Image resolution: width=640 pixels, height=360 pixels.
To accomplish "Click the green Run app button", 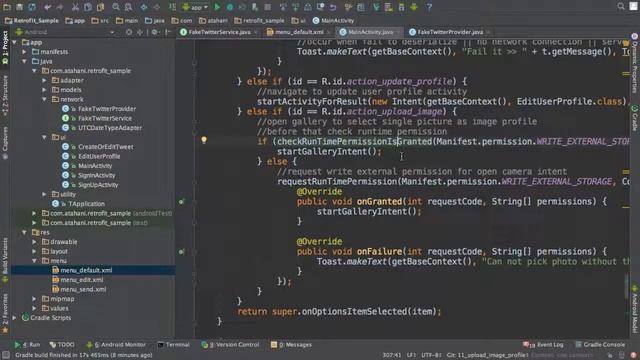I will [217, 7].
